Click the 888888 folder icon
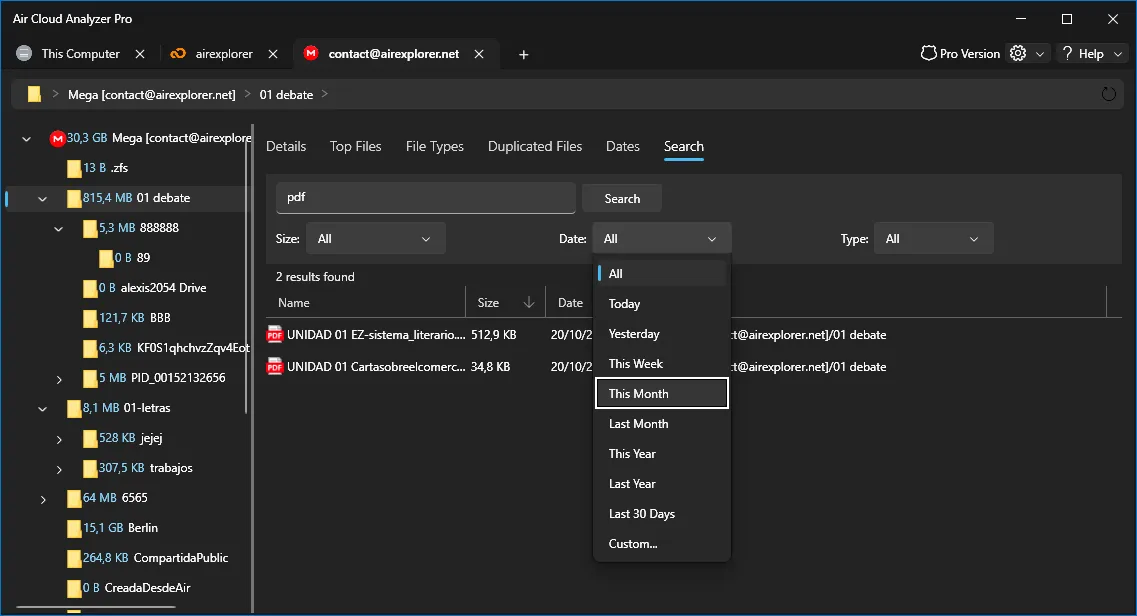This screenshot has width=1137, height=616. (x=89, y=228)
